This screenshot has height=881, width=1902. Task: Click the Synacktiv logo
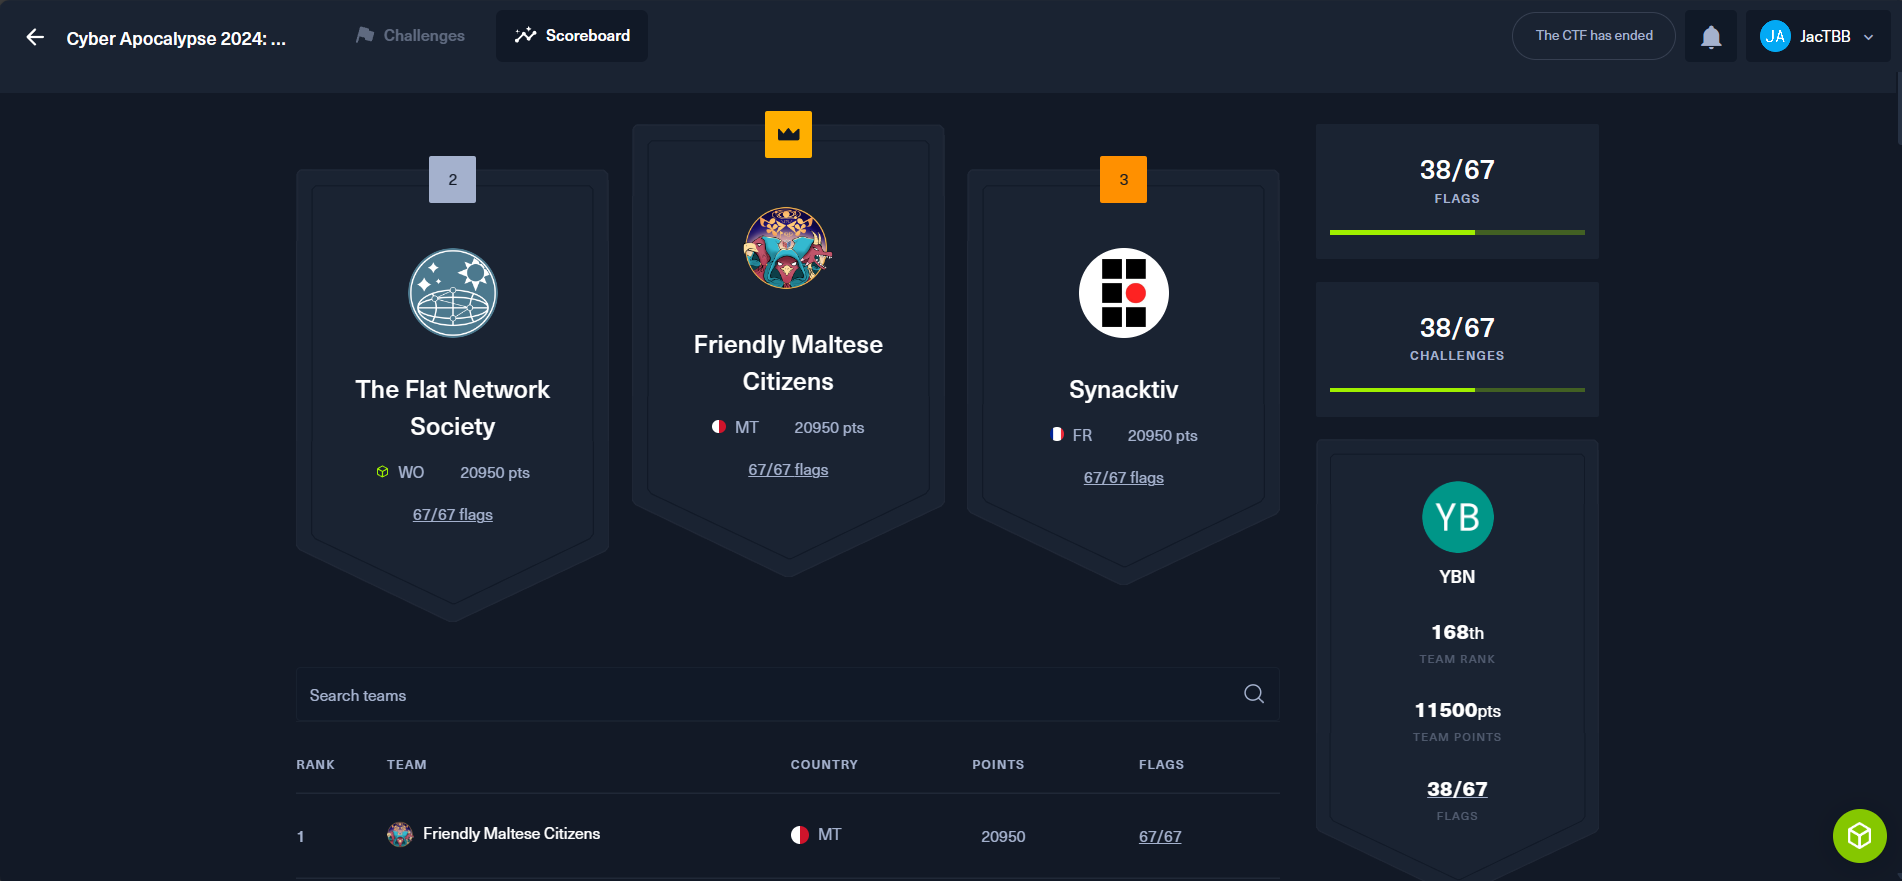(x=1124, y=293)
